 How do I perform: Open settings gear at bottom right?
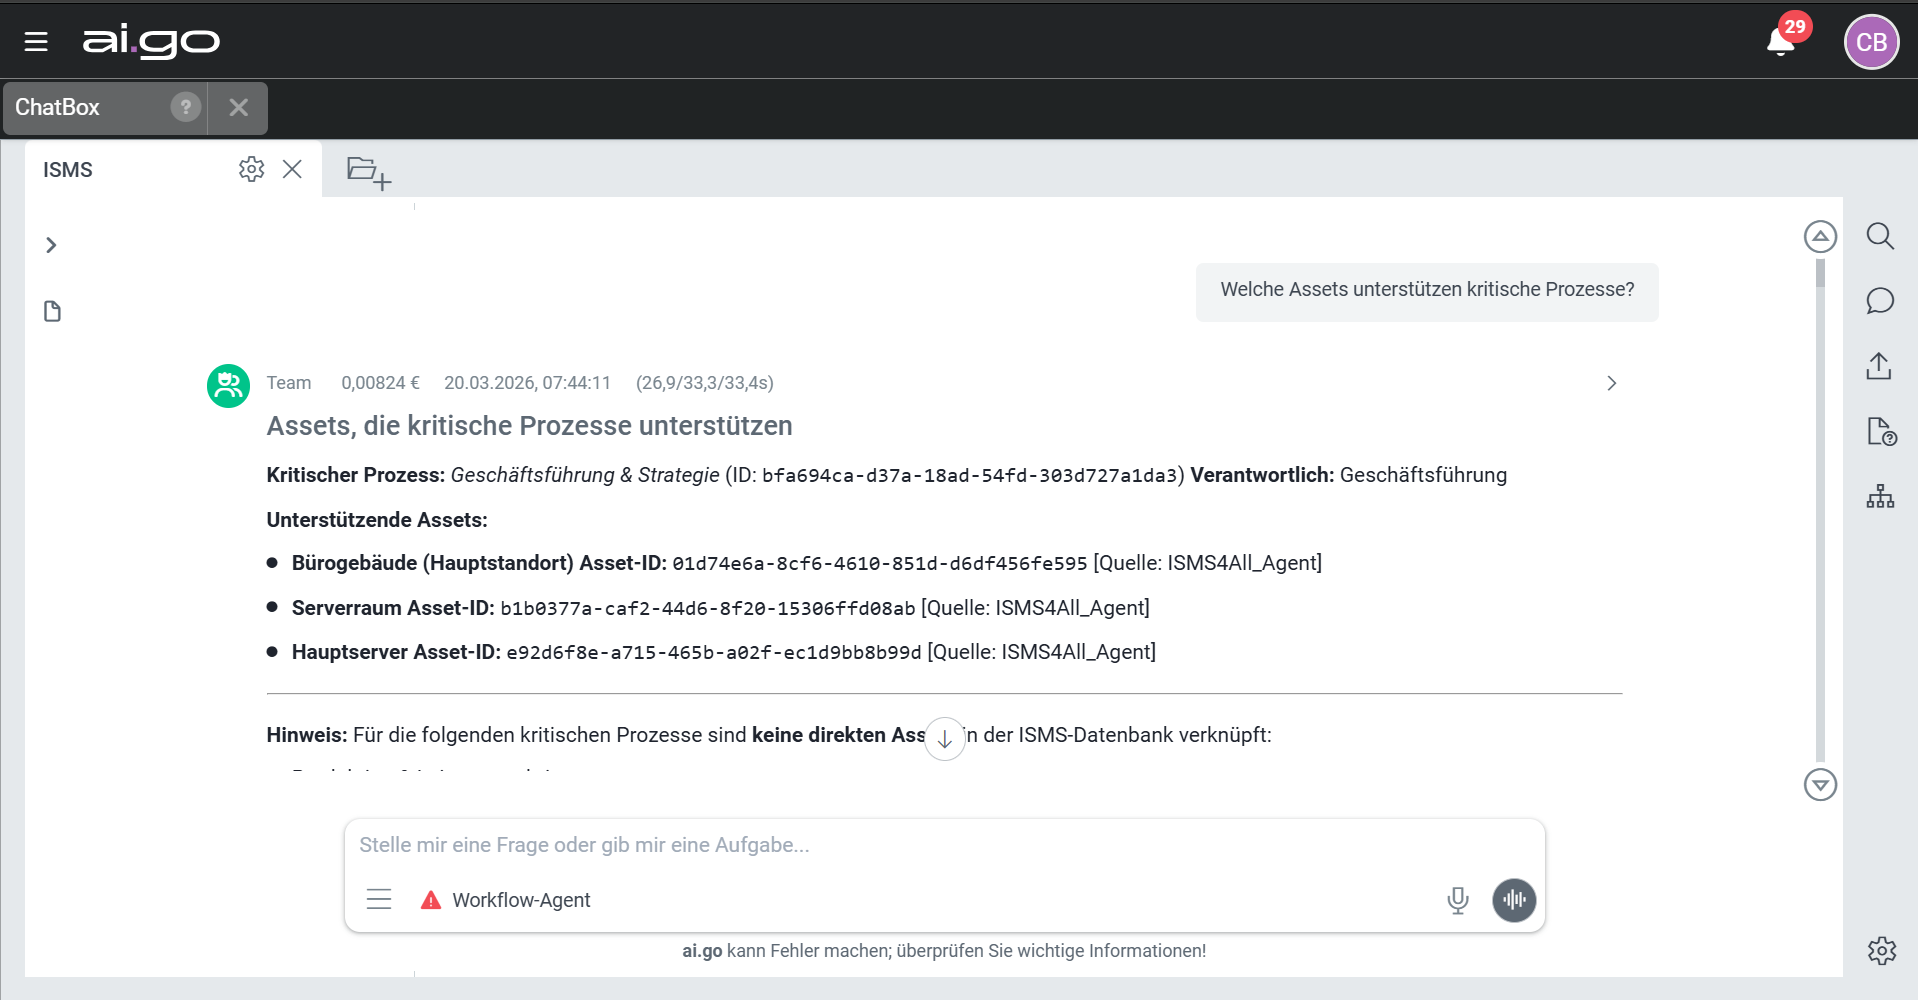pyautogui.click(x=1881, y=950)
